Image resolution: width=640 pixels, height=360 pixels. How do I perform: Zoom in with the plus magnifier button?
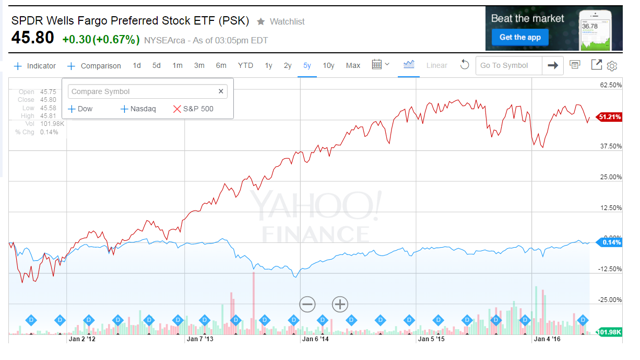tap(340, 304)
